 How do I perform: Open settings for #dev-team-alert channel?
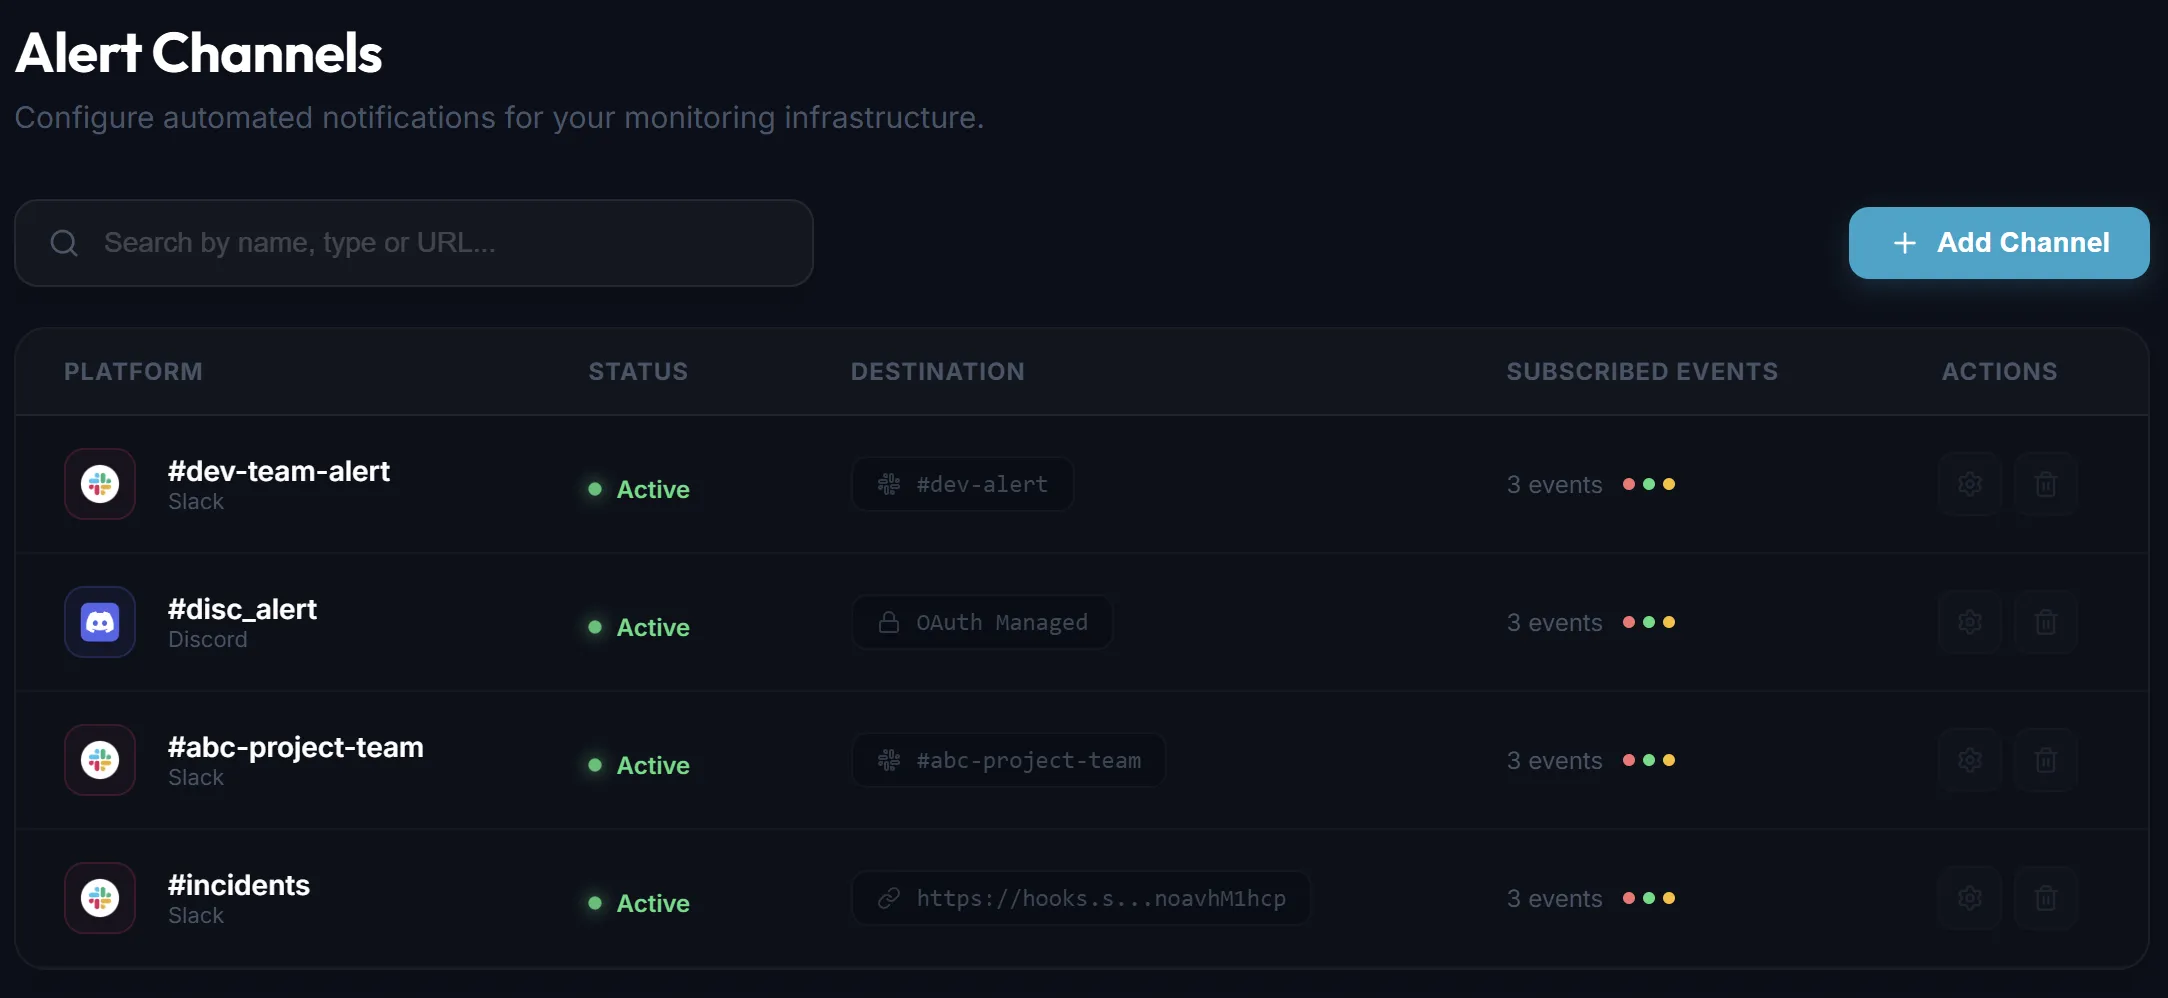click(x=1969, y=484)
